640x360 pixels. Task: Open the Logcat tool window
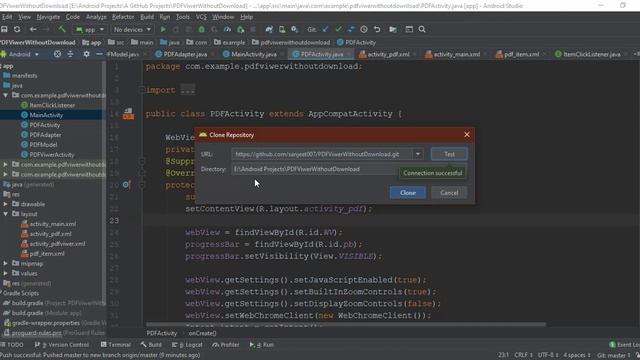(x=187, y=345)
